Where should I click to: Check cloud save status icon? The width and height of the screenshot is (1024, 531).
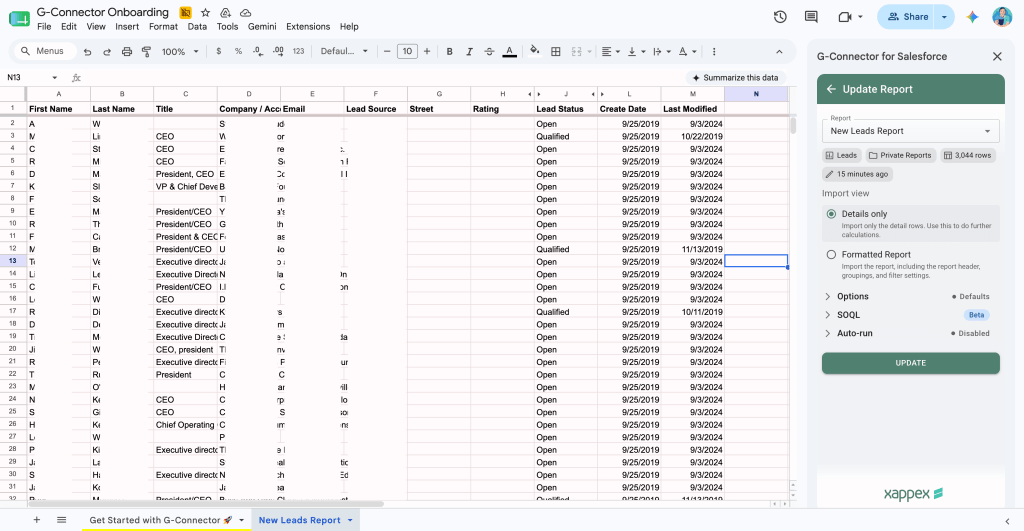(x=246, y=12)
